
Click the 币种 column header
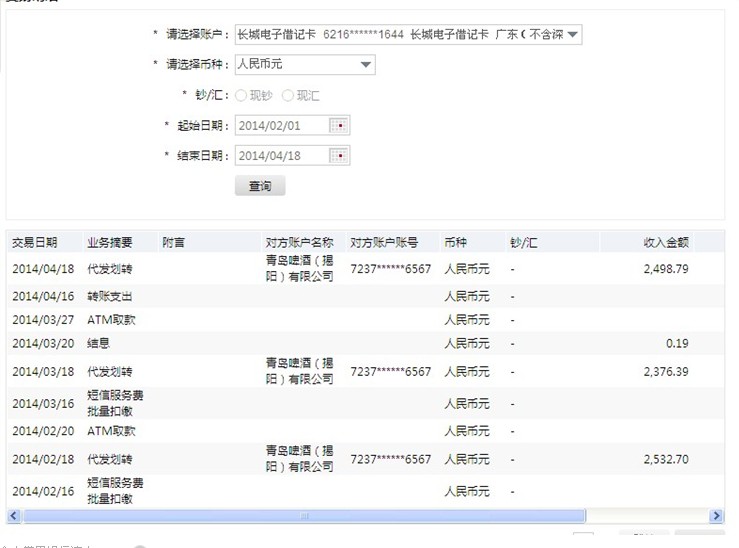pos(455,243)
